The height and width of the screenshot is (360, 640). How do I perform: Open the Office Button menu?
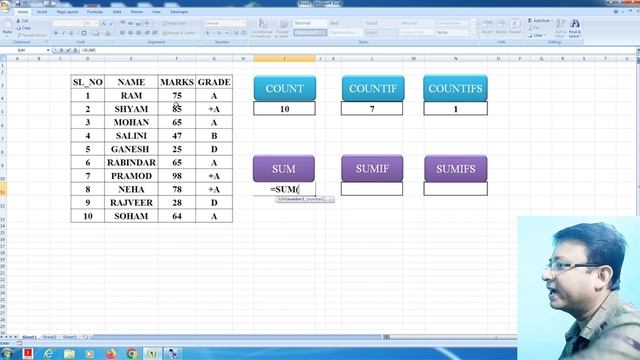(x=5, y=7)
